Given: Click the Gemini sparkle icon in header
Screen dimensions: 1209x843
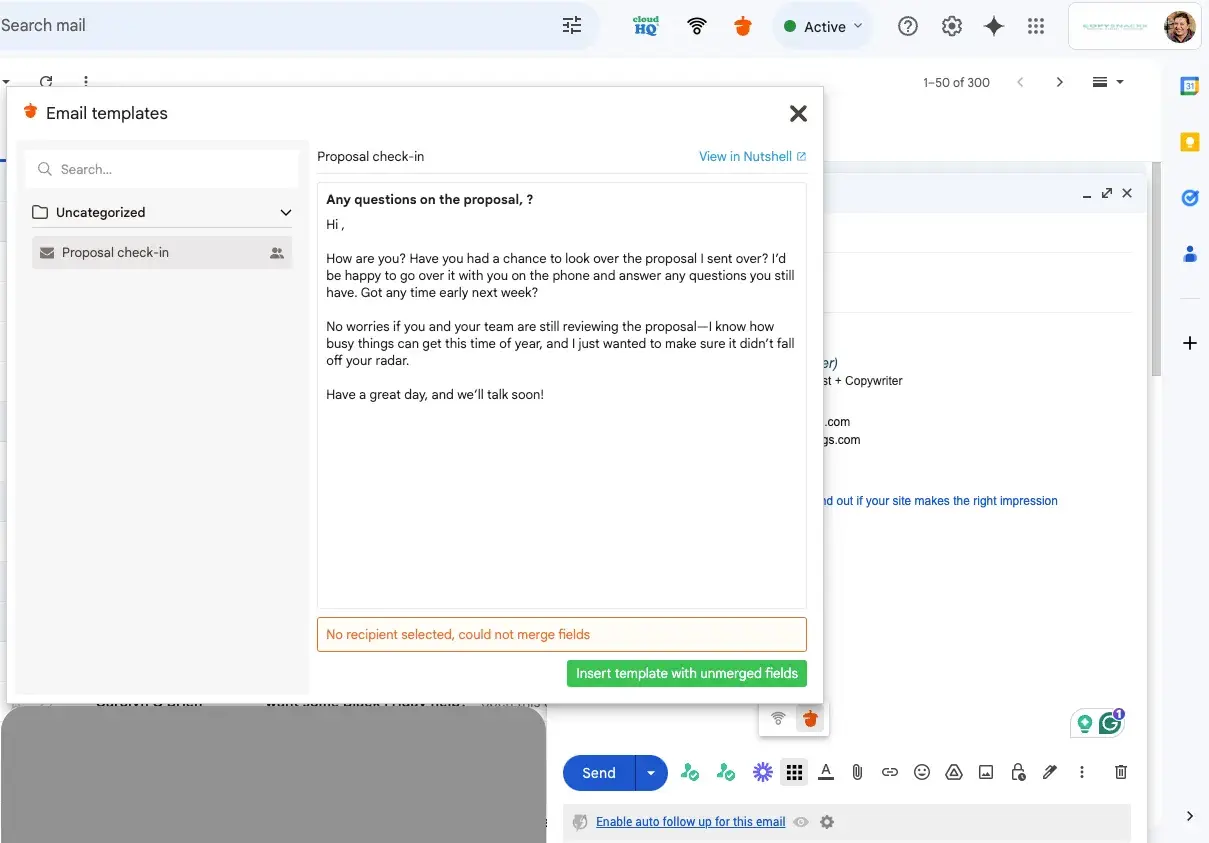Looking at the screenshot, I should (994, 27).
